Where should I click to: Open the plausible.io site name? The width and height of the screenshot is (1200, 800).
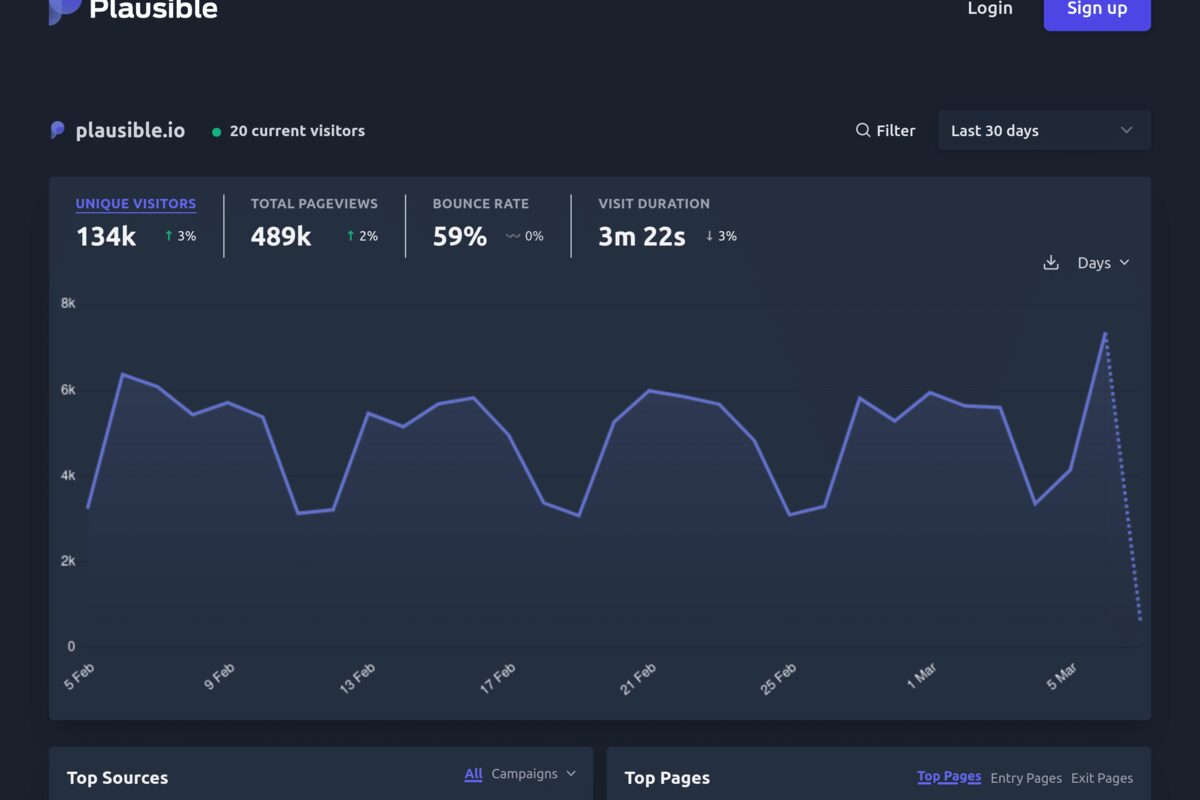click(x=130, y=131)
